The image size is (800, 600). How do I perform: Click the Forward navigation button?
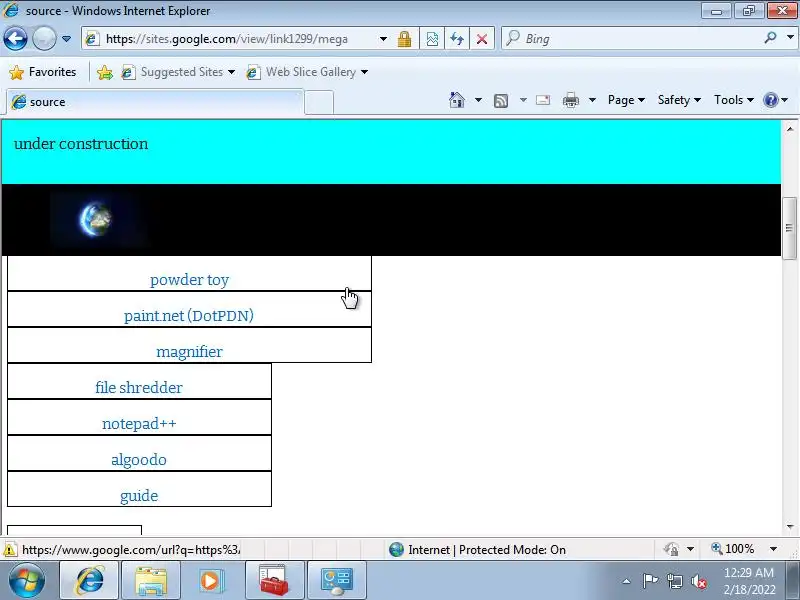click(44, 38)
